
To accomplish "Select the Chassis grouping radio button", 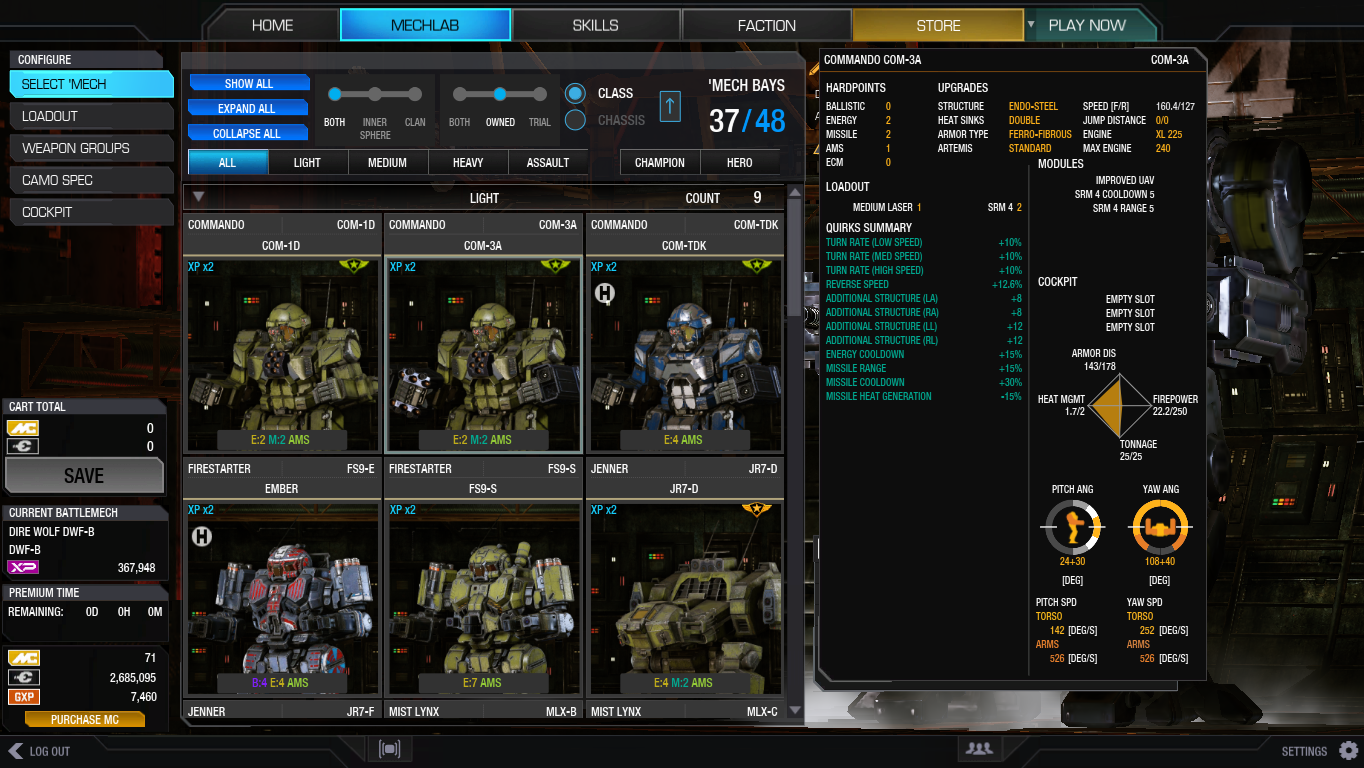I will pos(575,121).
